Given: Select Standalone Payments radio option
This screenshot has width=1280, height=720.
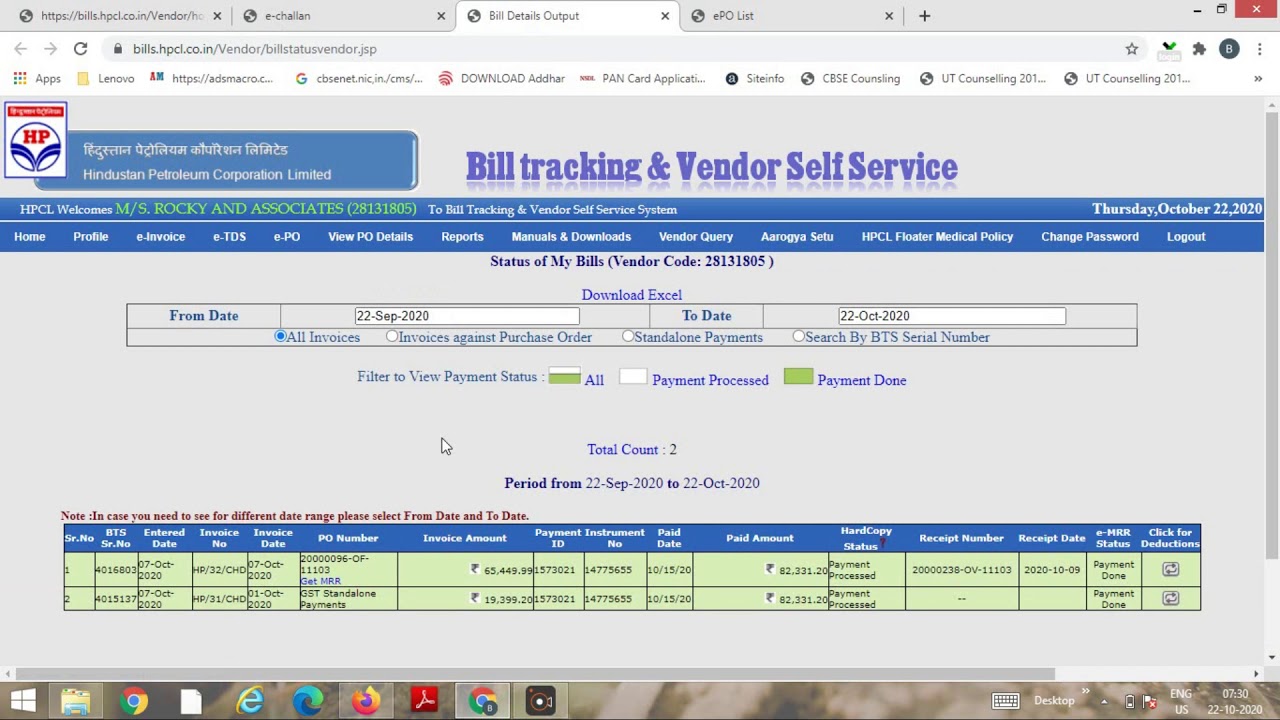Looking at the screenshot, I should coord(628,337).
